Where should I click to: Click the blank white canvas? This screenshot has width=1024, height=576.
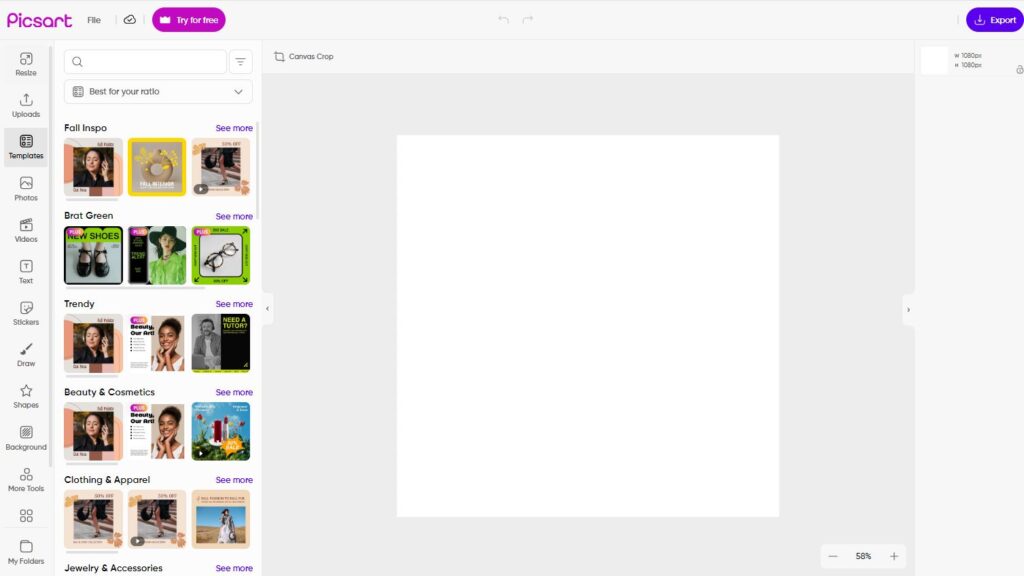(588, 326)
